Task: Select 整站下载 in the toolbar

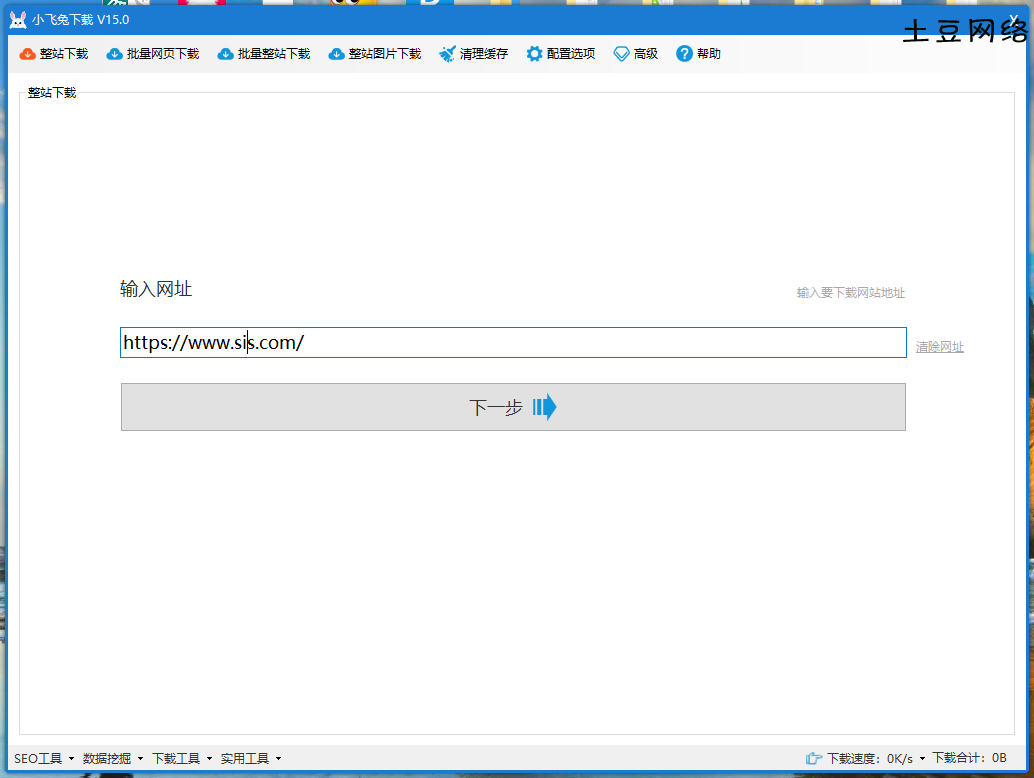Action: 53,53
